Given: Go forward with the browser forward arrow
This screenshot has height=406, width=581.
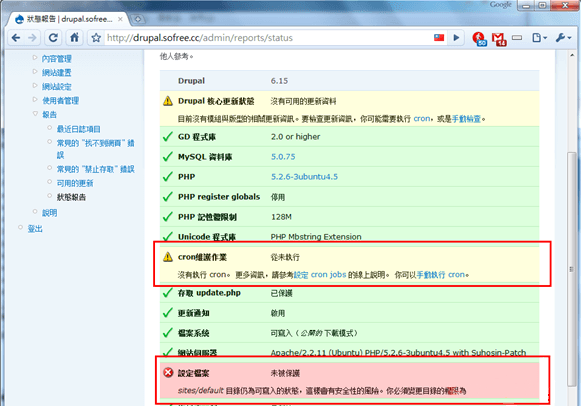Looking at the screenshot, I should click(32, 38).
